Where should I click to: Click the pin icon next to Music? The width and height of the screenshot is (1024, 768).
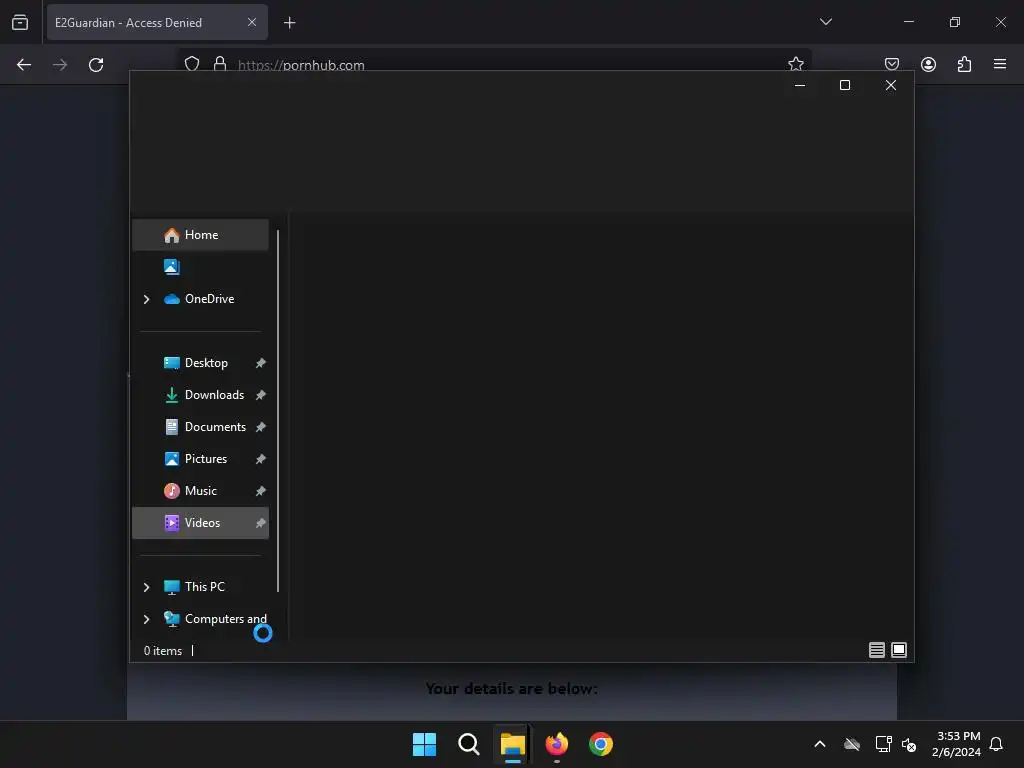coord(261,491)
